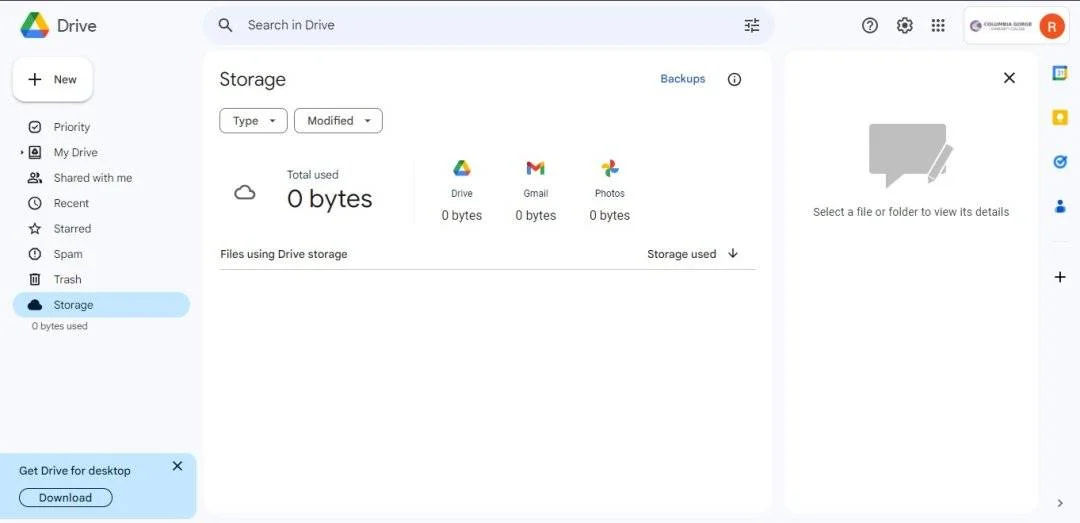
Task: Open the Modified filter dropdown
Action: [338, 121]
